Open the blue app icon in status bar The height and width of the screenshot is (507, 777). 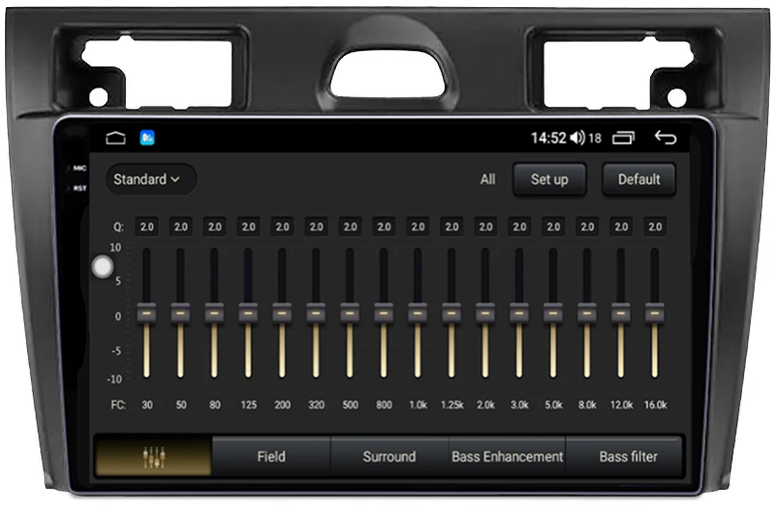[x=147, y=137]
